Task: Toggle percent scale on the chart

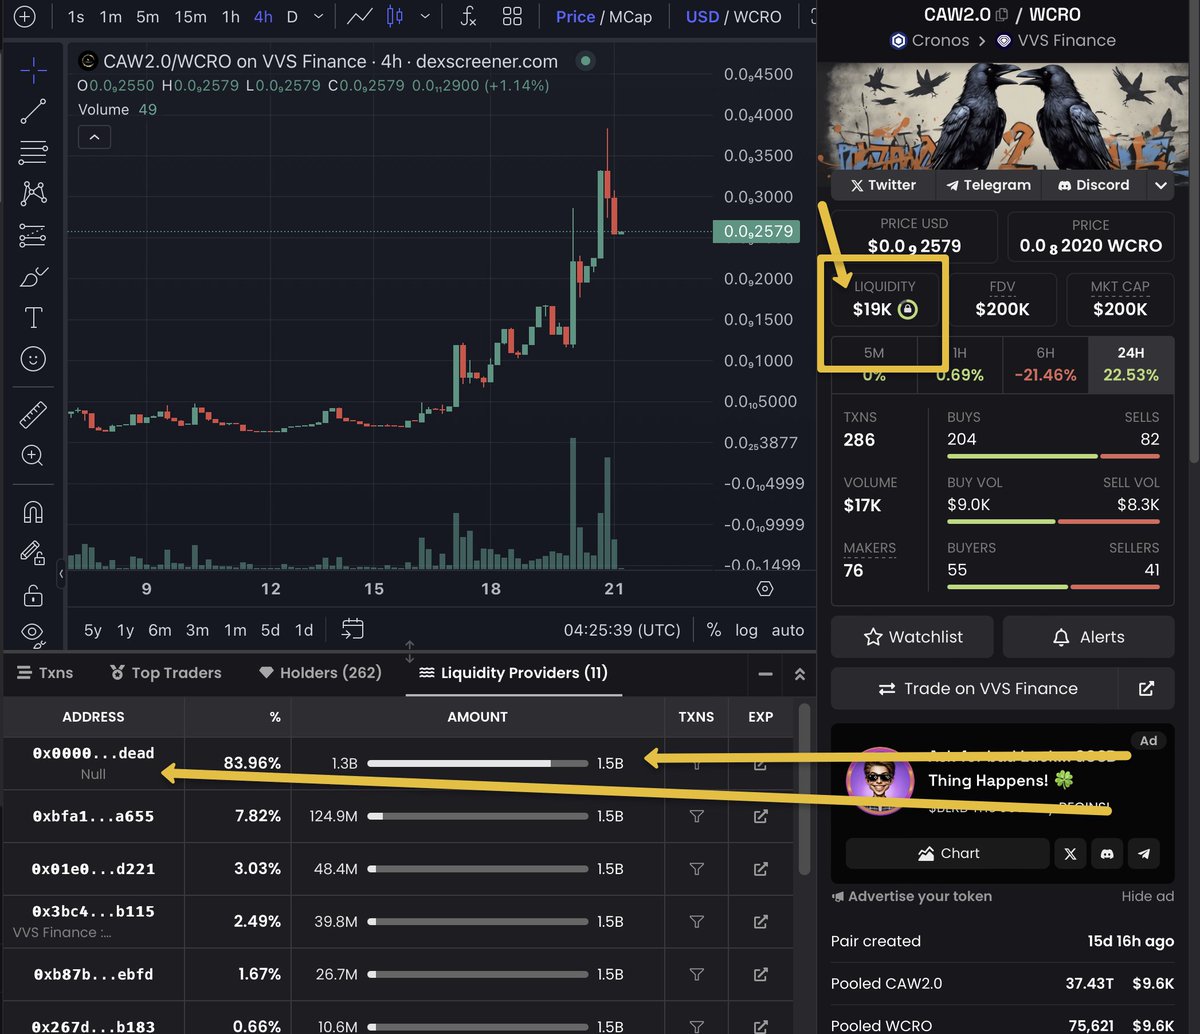Action: click(x=713, y=630)
